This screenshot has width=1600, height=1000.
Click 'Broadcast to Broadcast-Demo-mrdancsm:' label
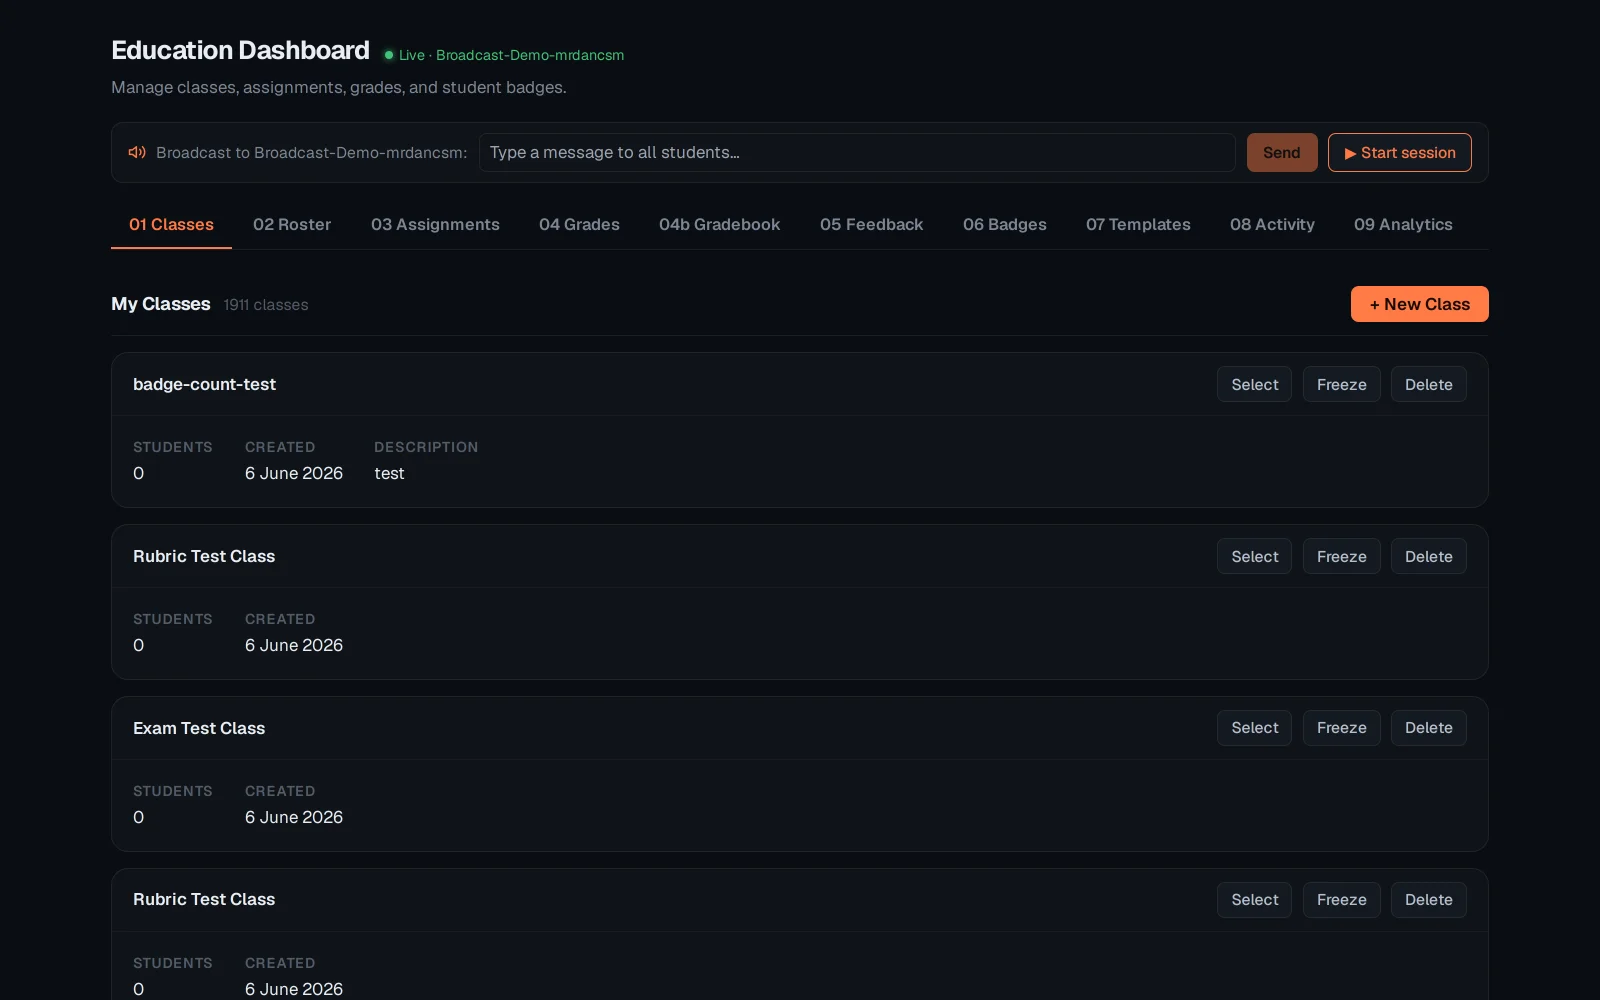(x=311, y=152)
